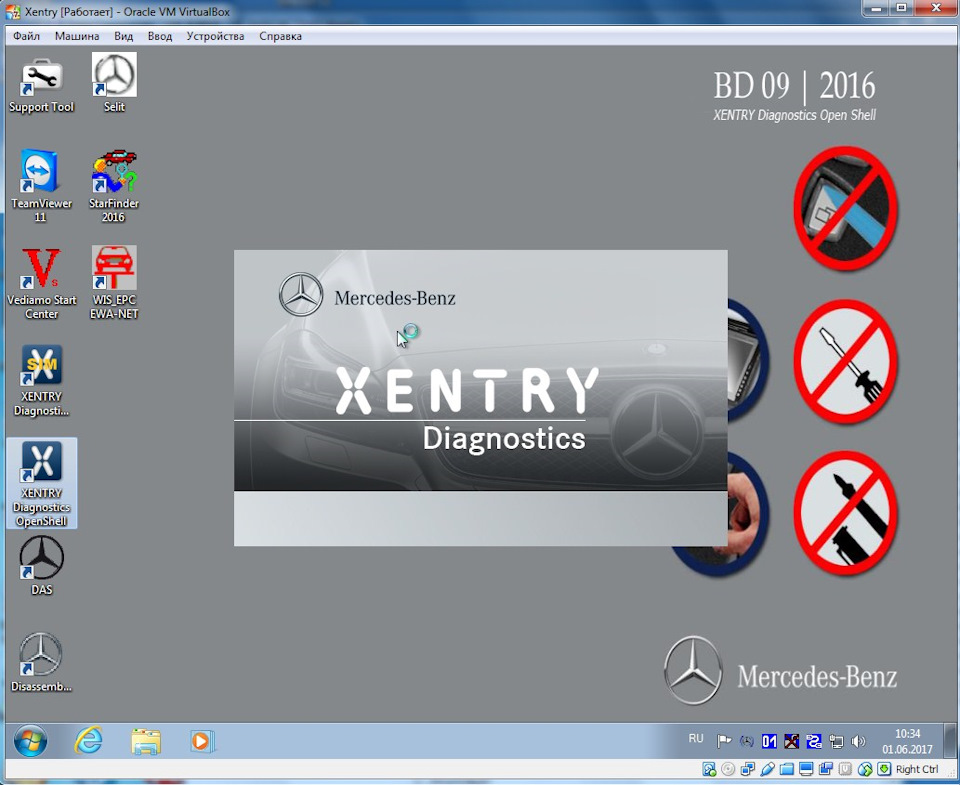This screenshot has height=785, width=960.
Task: Select the DAS desktop icon
Action: [x=41, y=566]
